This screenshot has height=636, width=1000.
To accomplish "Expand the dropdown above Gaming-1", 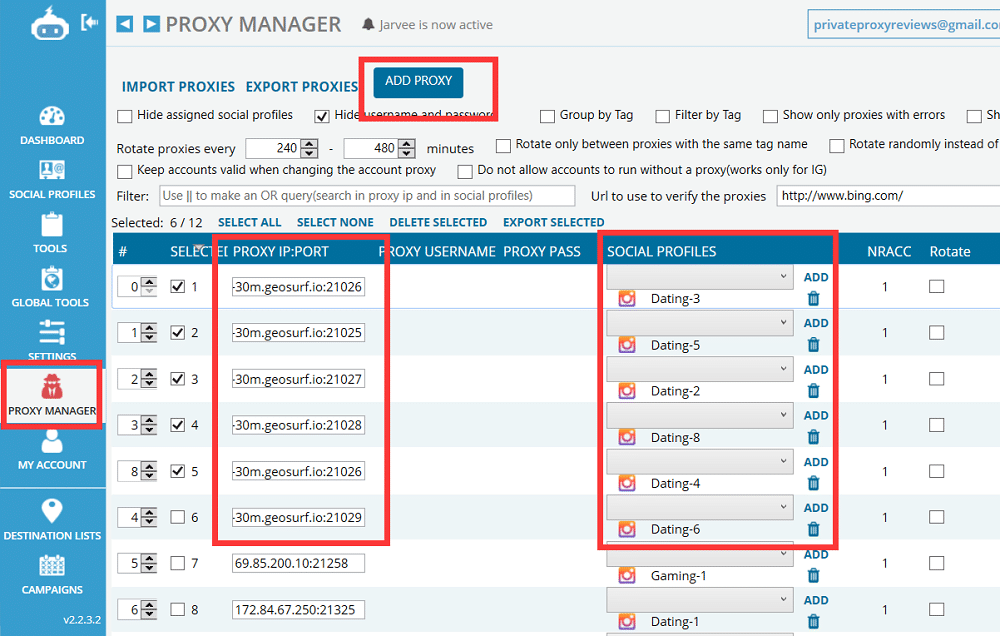I will [699, 553].
